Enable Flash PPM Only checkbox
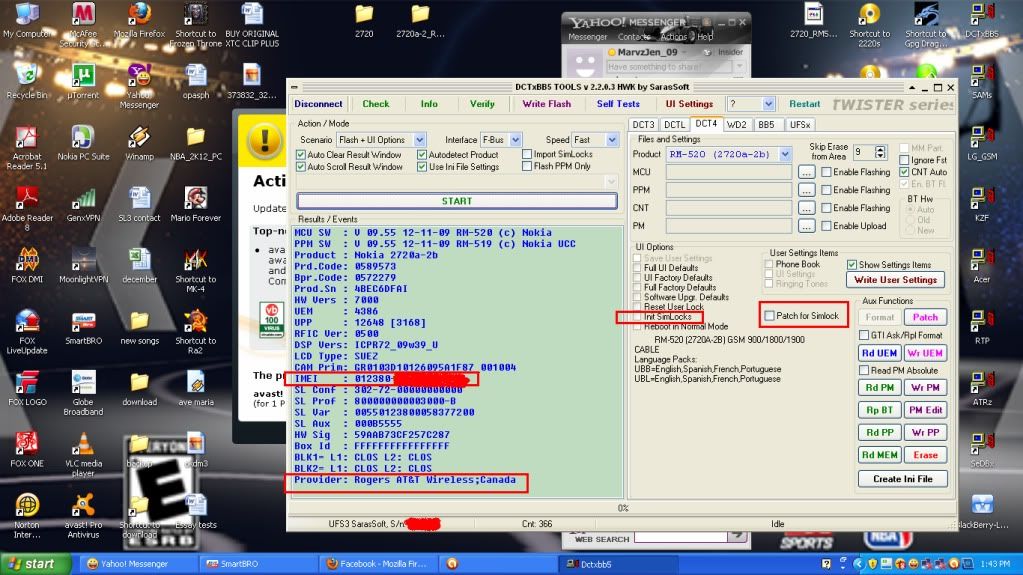Viewport: 1023px width, 575px height. tap(527, 166)
